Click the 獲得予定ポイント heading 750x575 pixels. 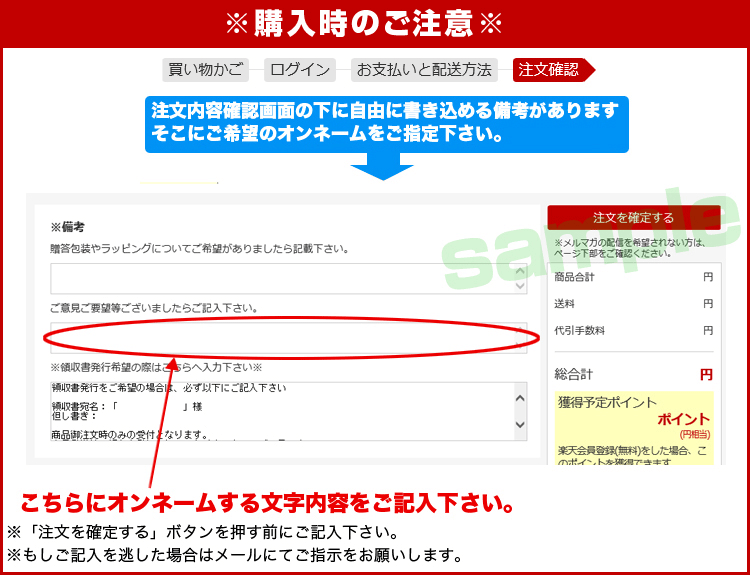click(x=608, y=402)
